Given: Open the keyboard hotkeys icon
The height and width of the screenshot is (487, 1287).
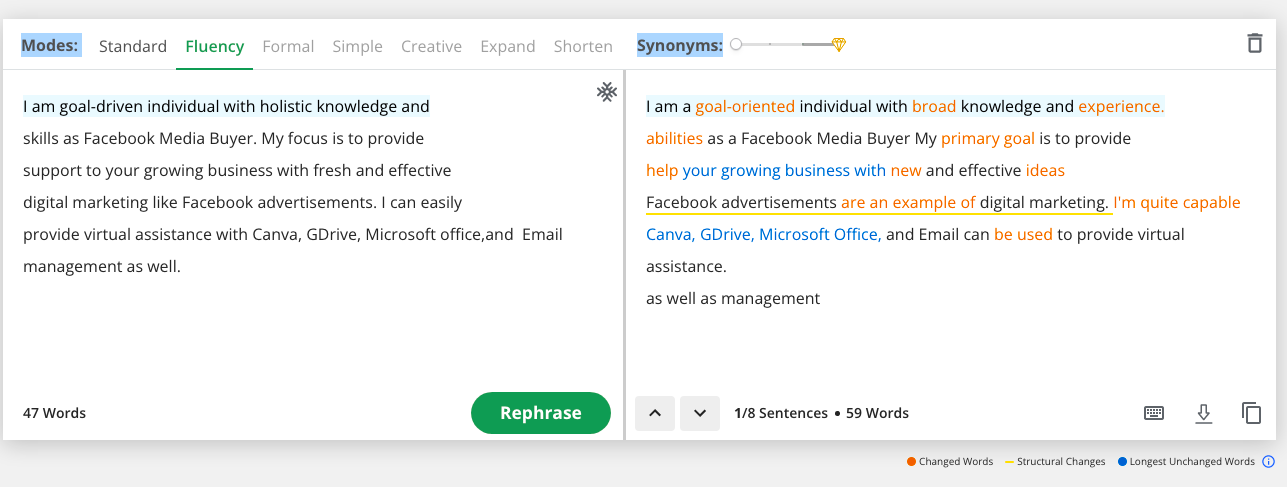Looking at the screenshot, I should tap(1154, 413).
